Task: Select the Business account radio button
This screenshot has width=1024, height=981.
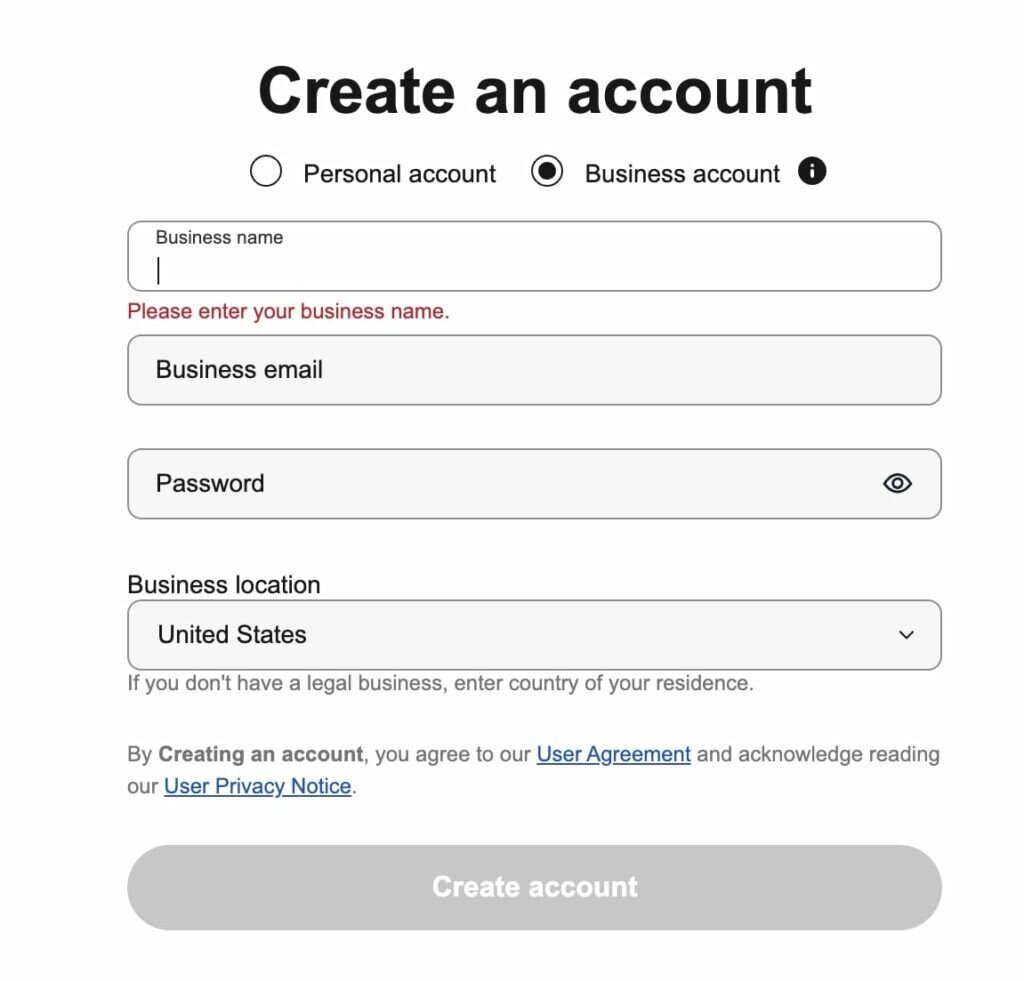Action: pos(547,172)
